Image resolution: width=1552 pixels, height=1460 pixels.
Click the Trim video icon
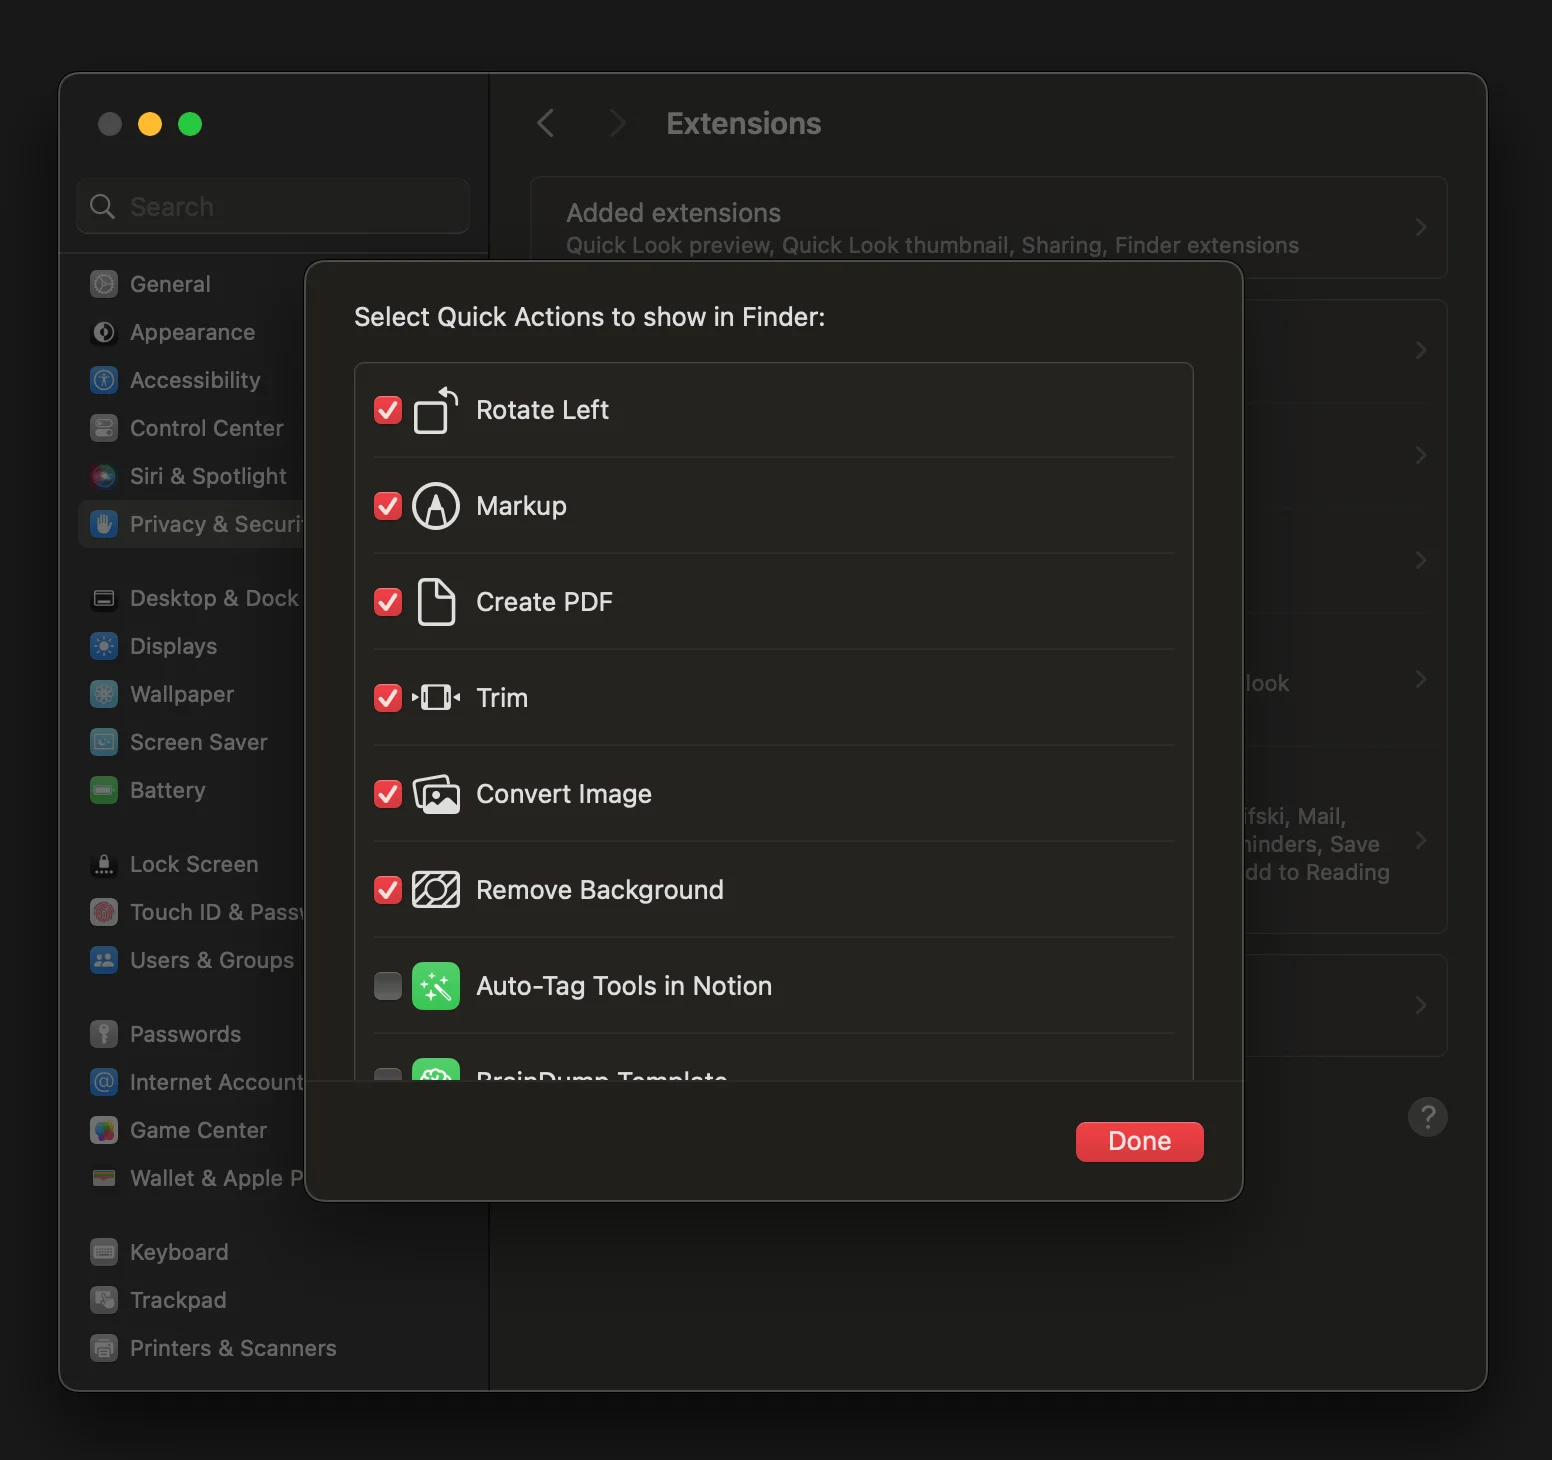[436, 698]
